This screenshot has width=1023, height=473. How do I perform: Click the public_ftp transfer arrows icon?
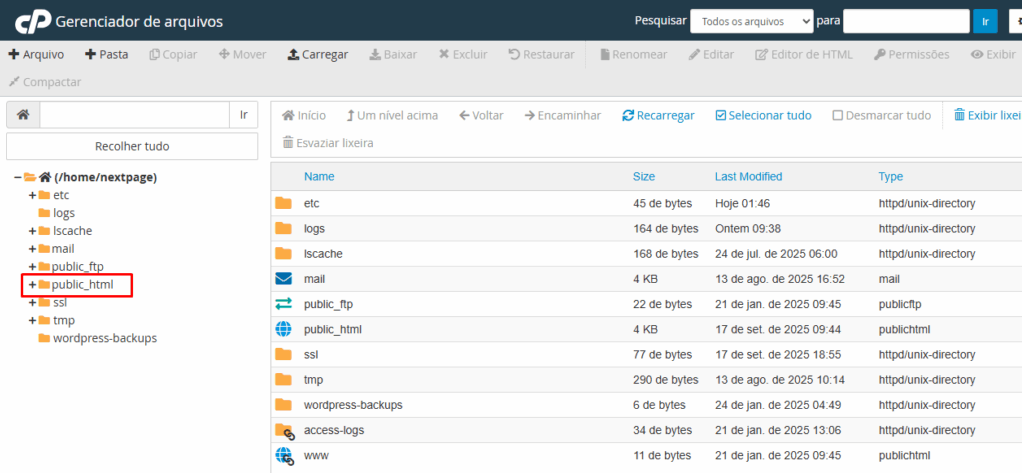click(283, 304)
